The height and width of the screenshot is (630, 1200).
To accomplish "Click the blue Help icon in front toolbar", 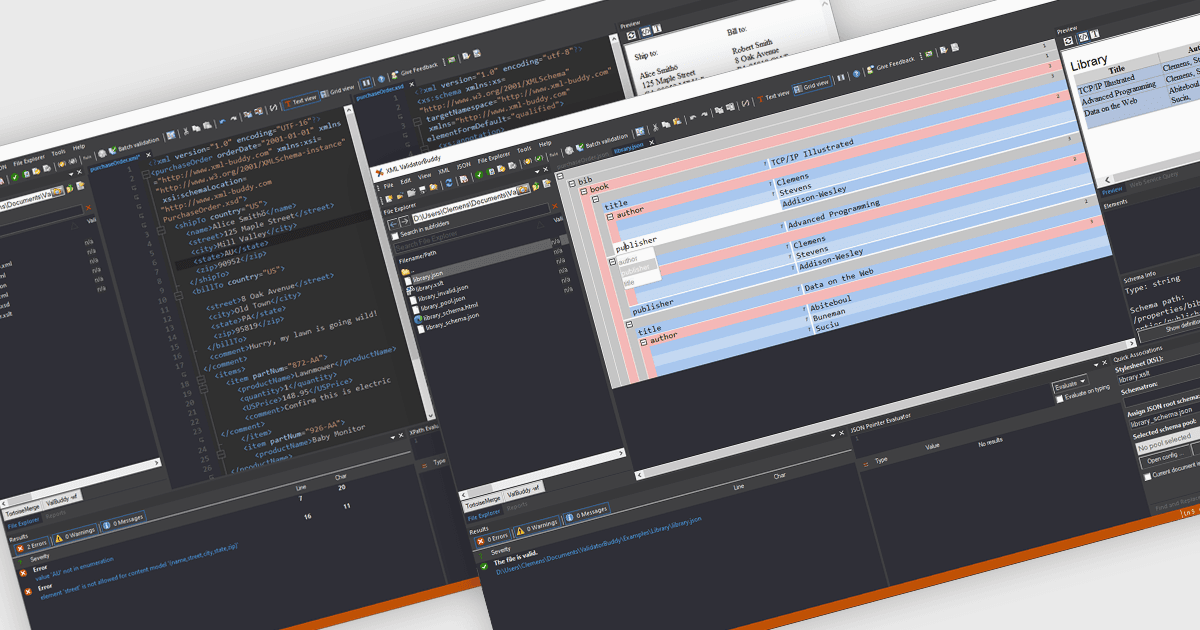I will (856, 74).
